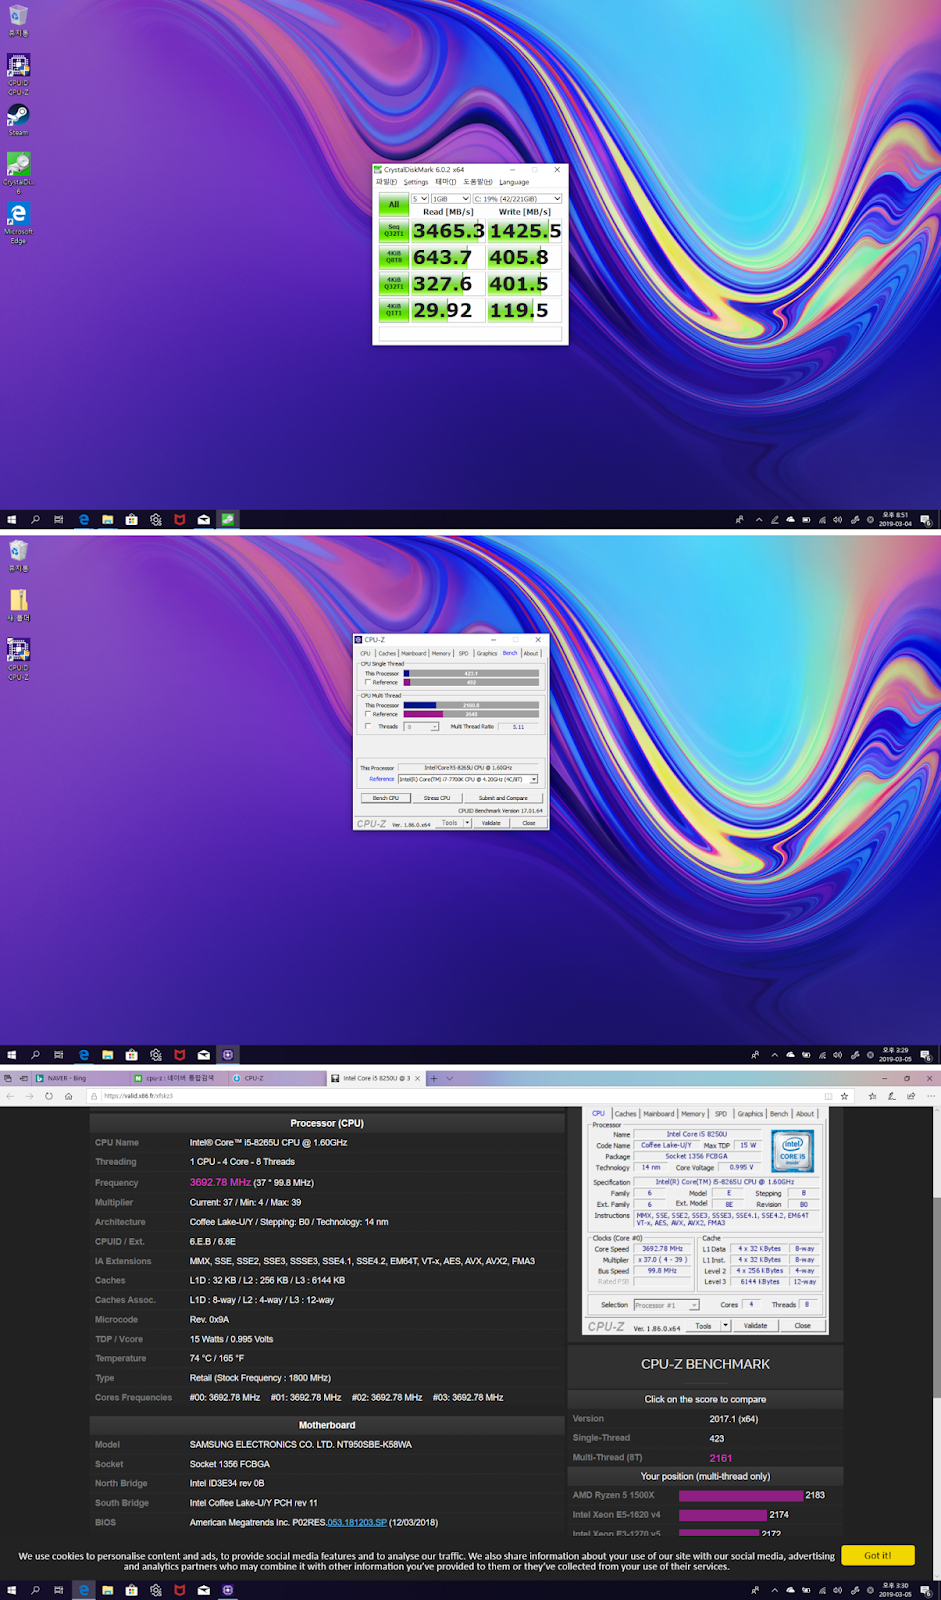This screenshot has height=1600, width=941.
Task: Switch to the Memory tab in CPU-Z Bench window
Action: tap(441, 653)
